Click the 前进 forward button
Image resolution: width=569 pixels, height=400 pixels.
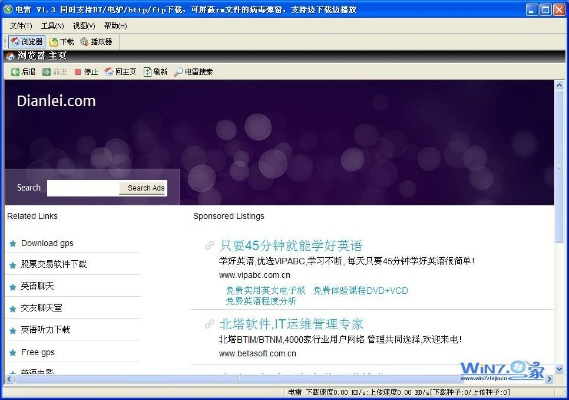click(x=54, y=72)
